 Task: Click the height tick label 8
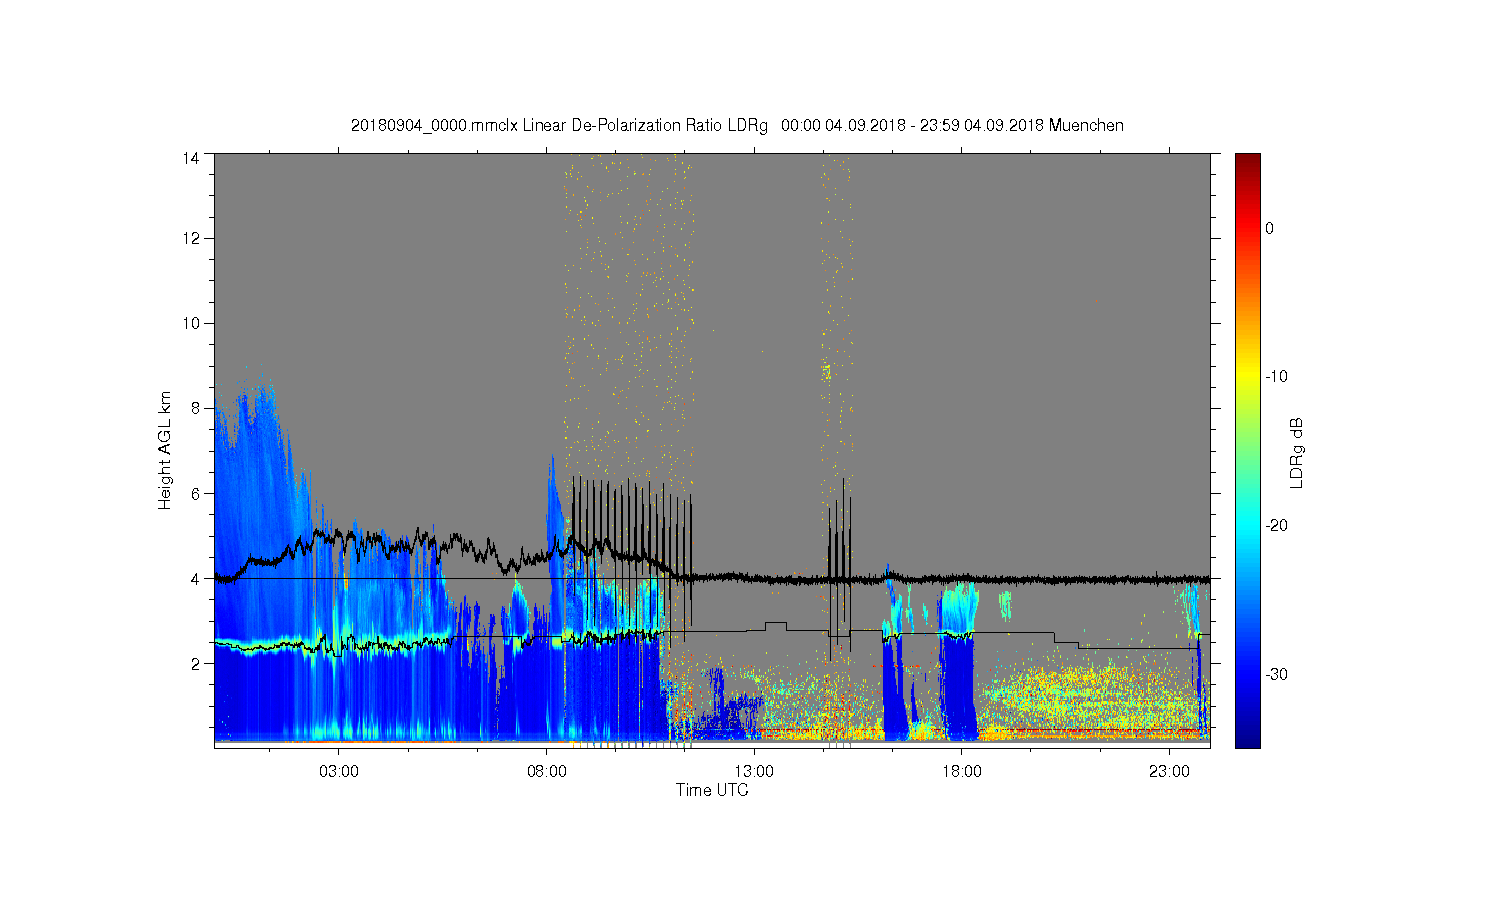[195, 408]
